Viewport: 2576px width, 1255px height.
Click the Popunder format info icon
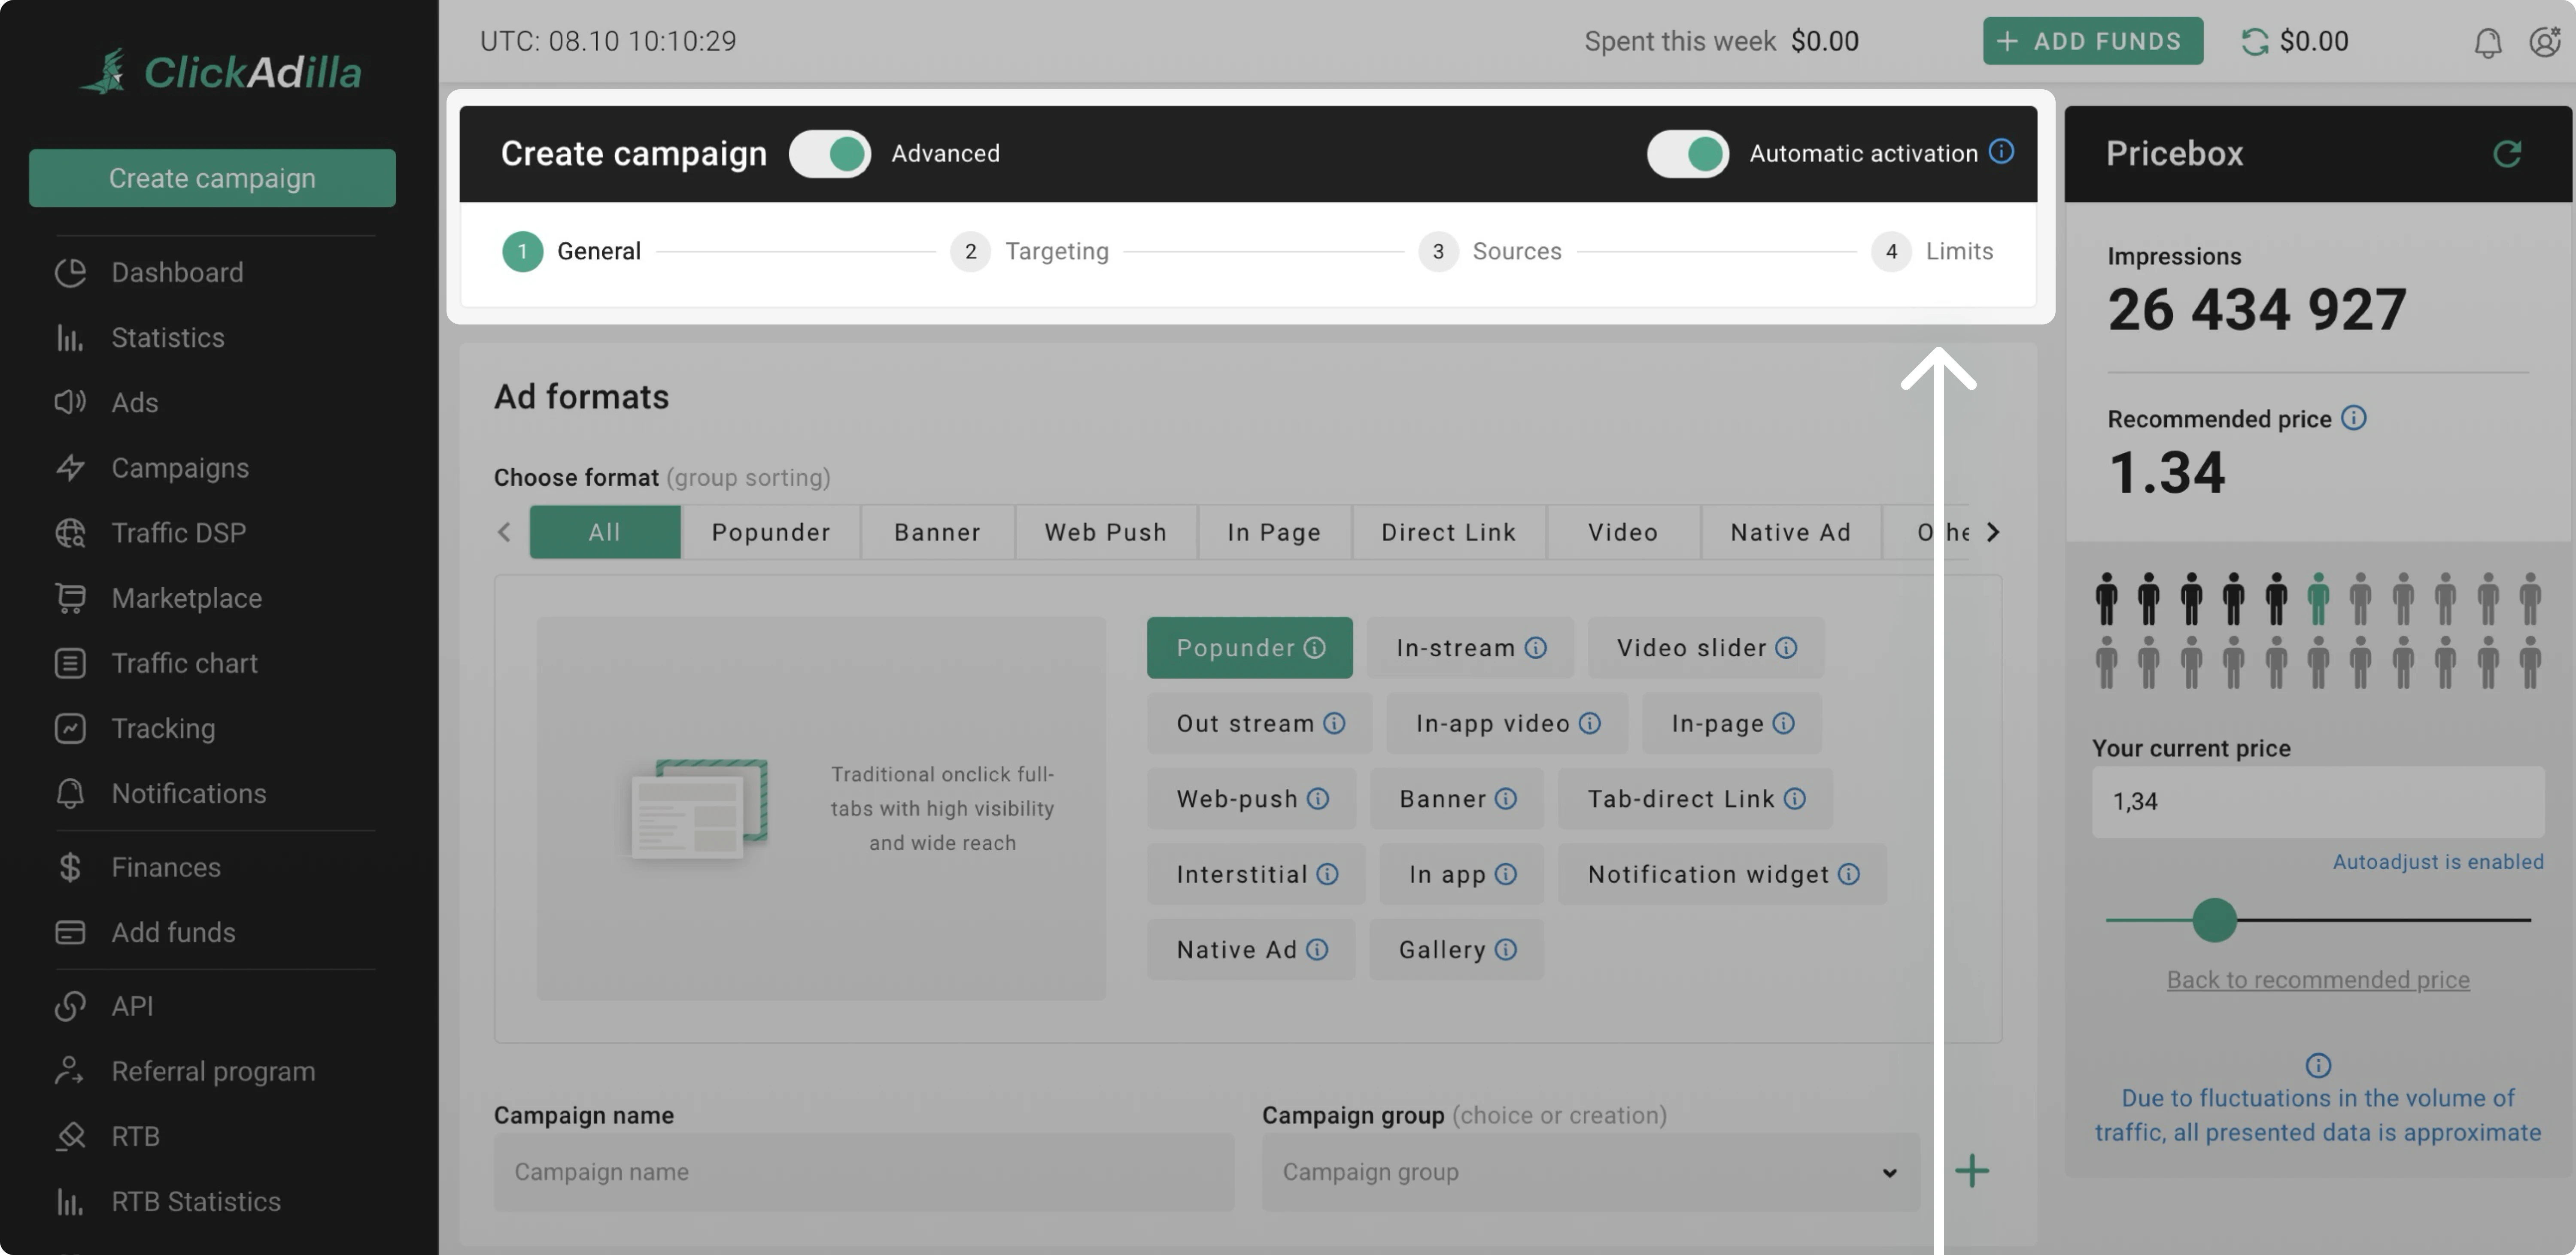[x=1315, y=648]
